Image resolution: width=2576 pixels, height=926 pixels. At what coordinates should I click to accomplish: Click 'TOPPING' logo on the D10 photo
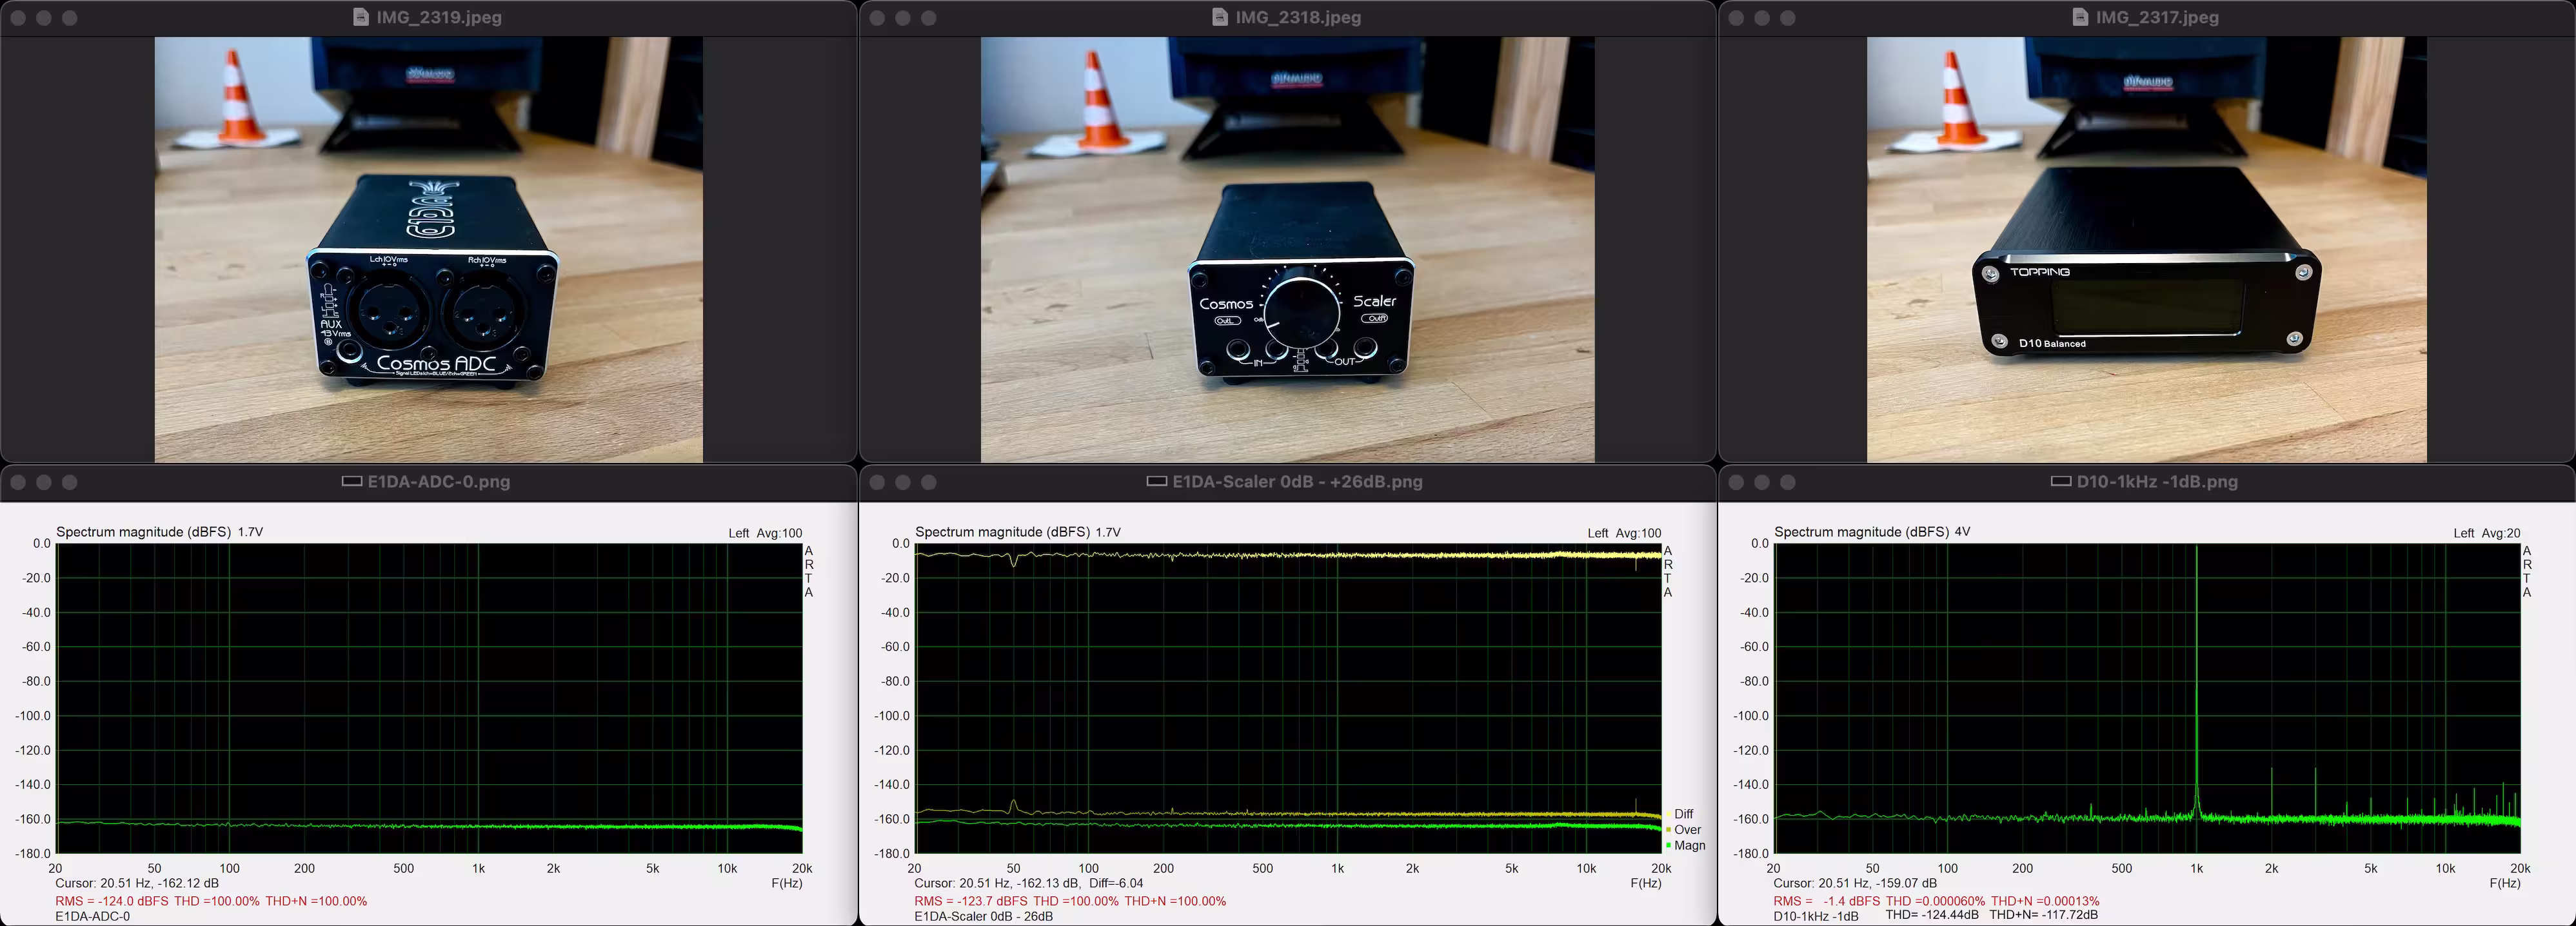point(2039,272)
